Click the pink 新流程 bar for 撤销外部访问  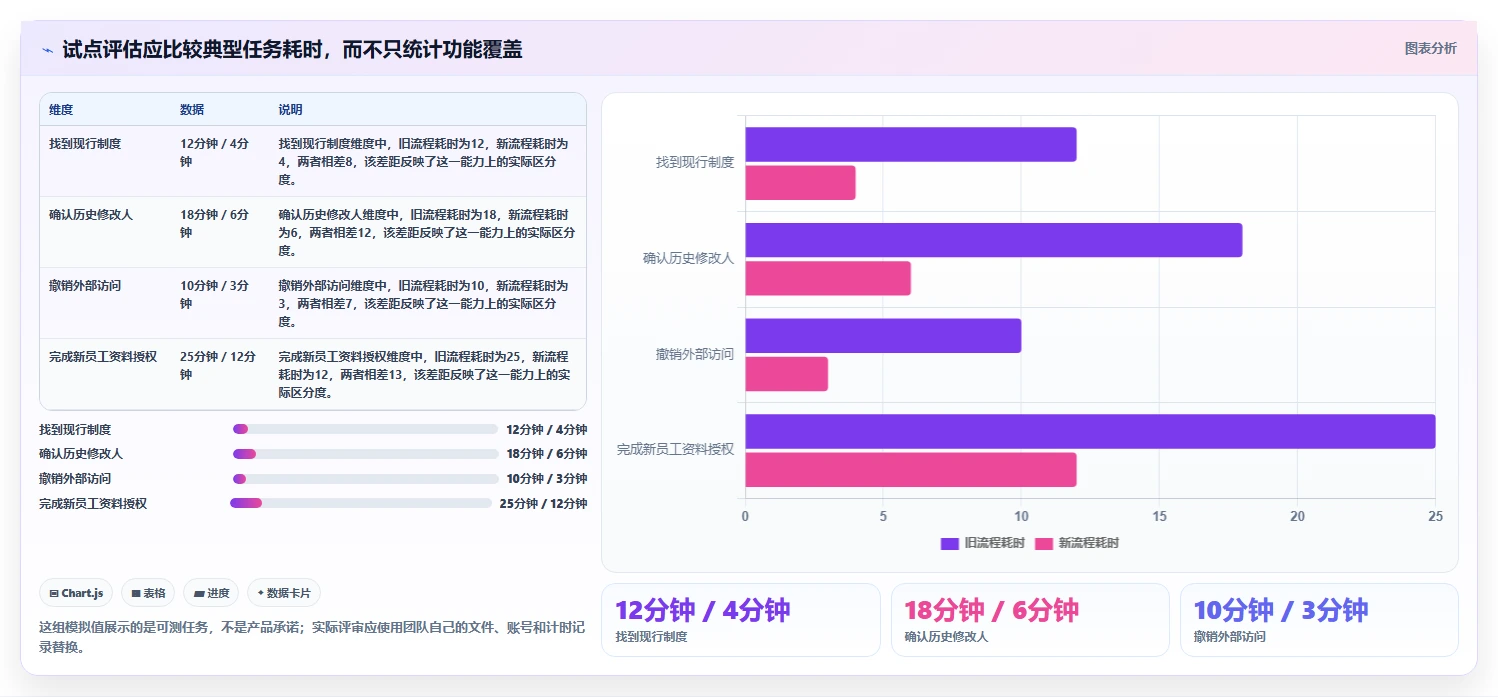(786, 374)
